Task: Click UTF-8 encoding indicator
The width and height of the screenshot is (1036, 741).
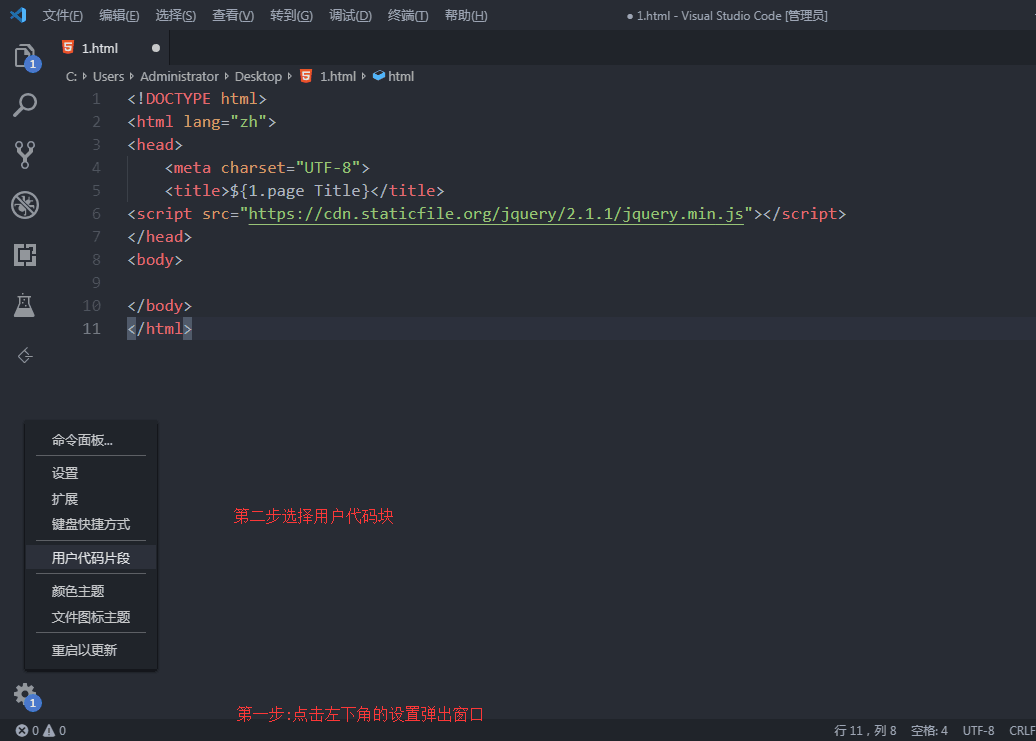Action: (x=978, y=730)
